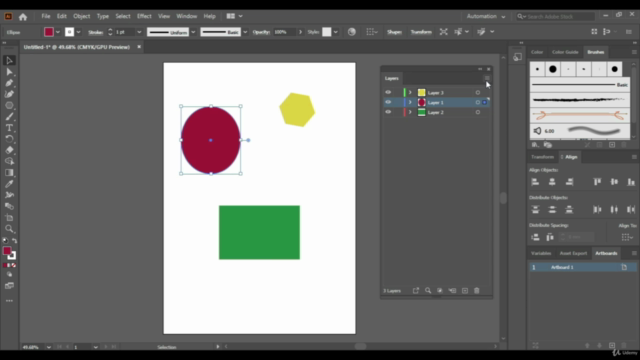Open the Effect menu

[x=144, y=16]
